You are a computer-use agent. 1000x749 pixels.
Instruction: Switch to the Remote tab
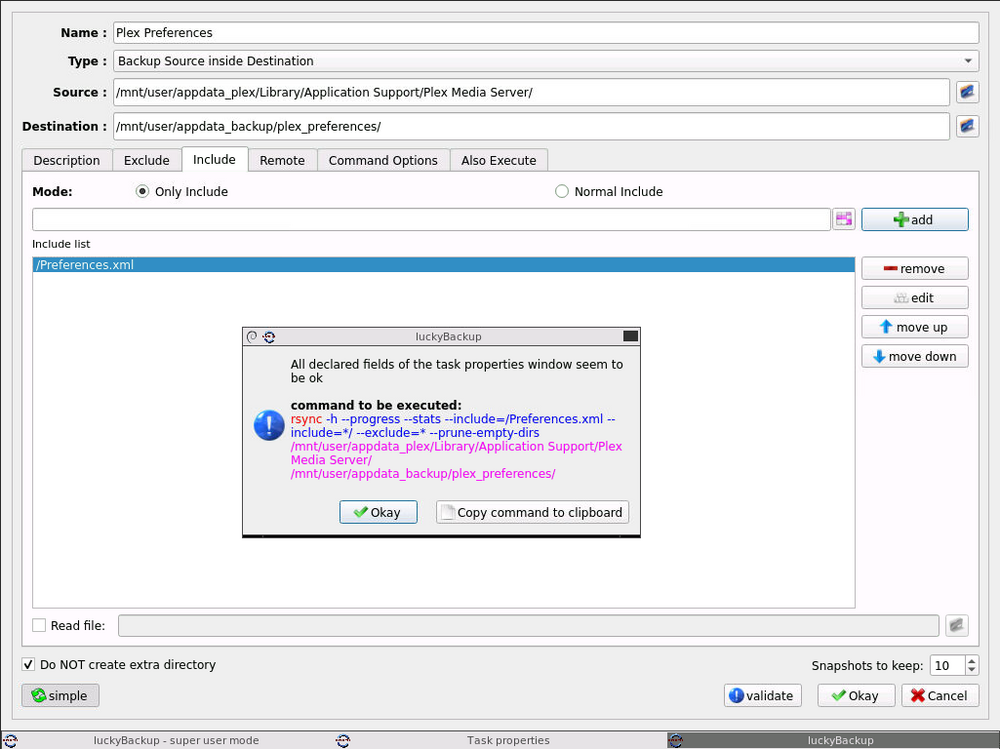click(x=282, y=160)
